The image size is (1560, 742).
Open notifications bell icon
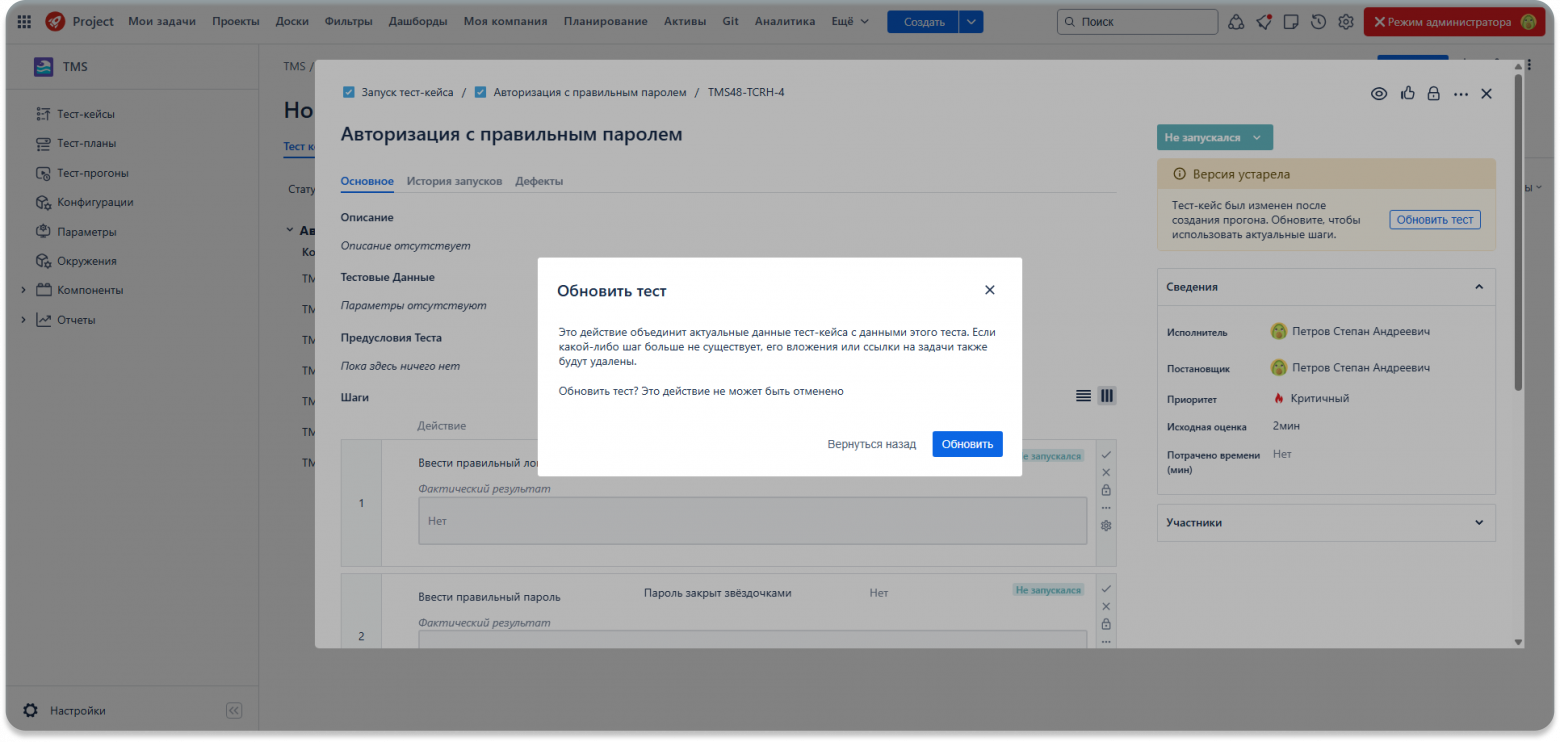(1265, 21)
